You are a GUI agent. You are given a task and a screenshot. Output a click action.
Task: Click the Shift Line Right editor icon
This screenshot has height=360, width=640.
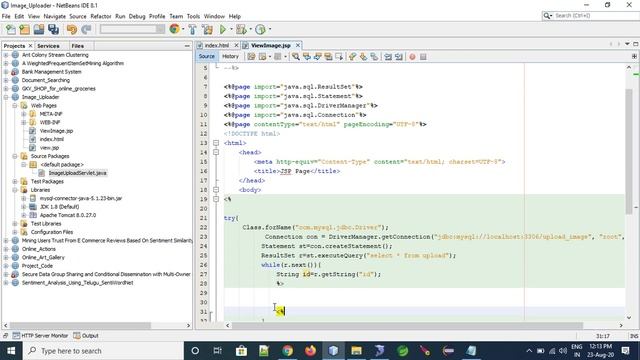pos(399,57)
